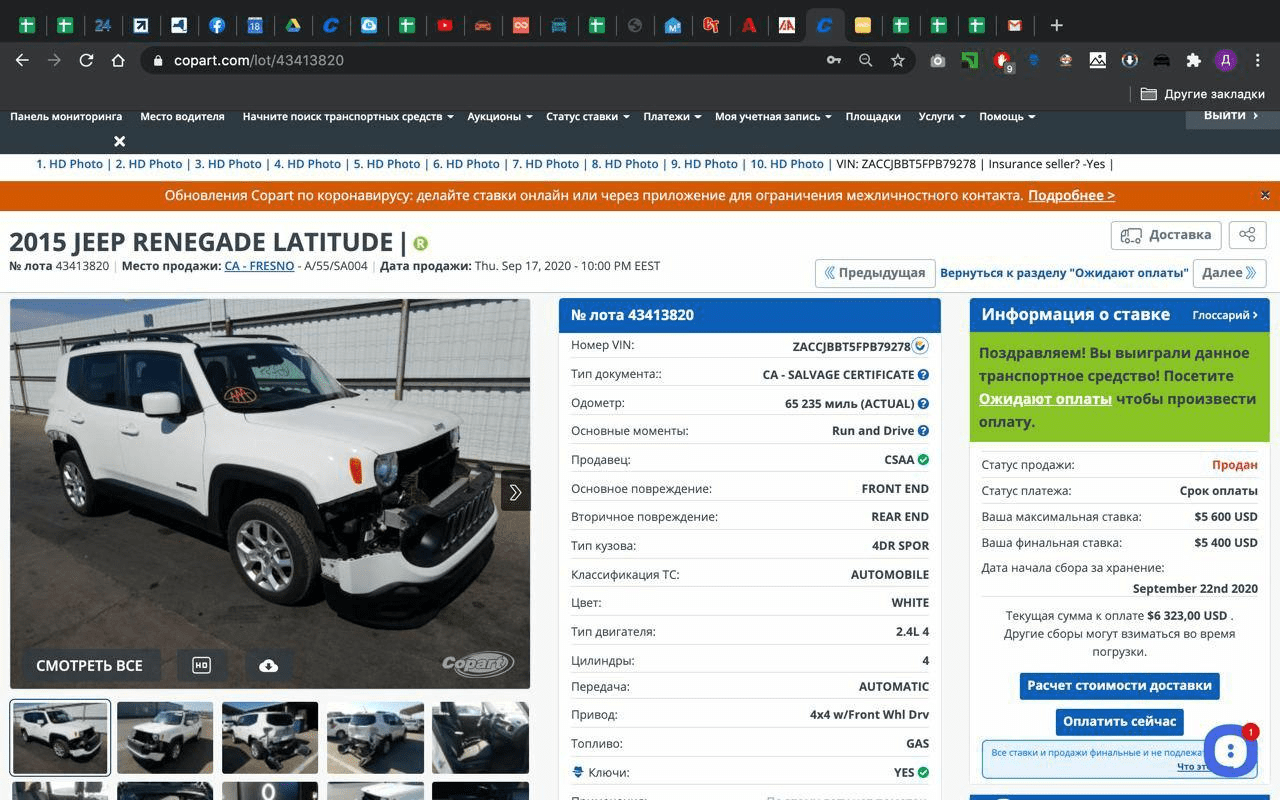Switch to the Google Drive tab
This screenshot has width=1280, height=800.
(293, 25)
